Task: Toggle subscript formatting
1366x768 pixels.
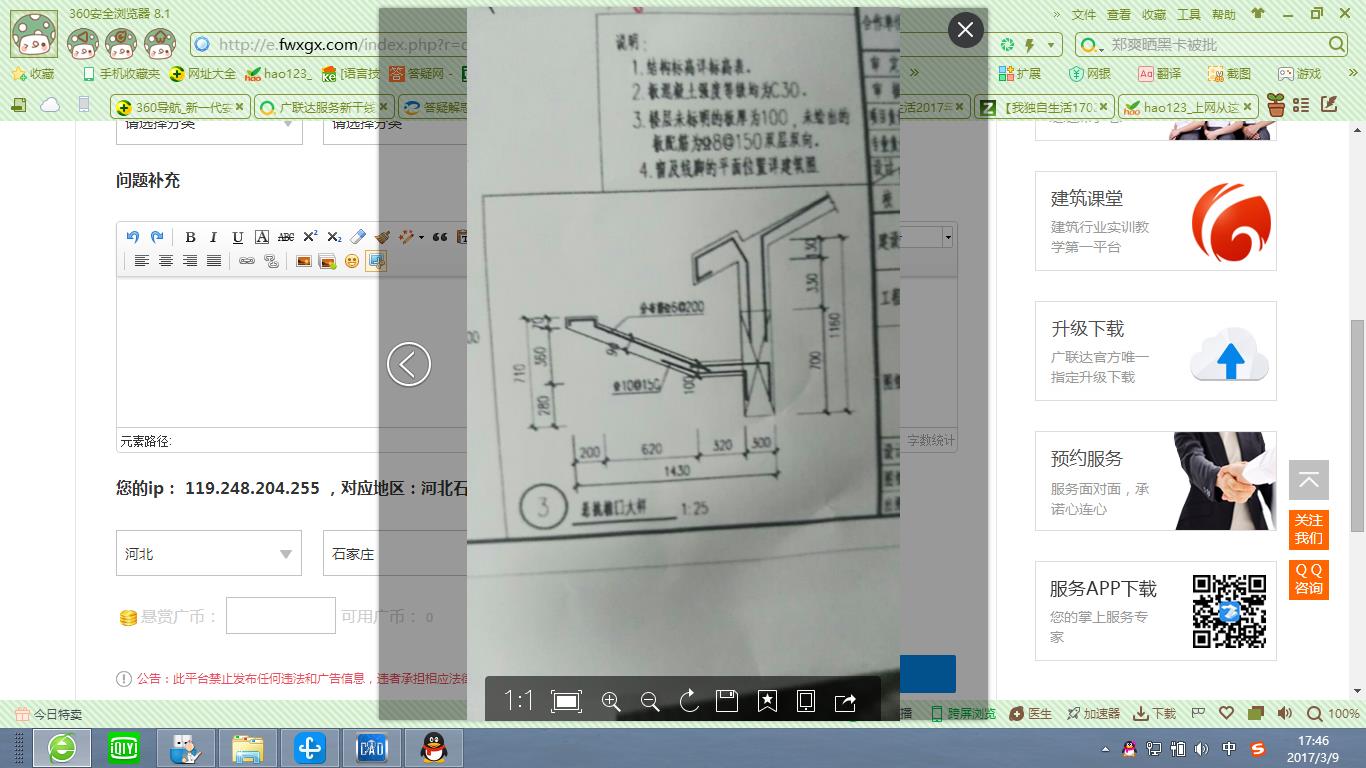Action: pyautogui.click(x=334, y=237)
